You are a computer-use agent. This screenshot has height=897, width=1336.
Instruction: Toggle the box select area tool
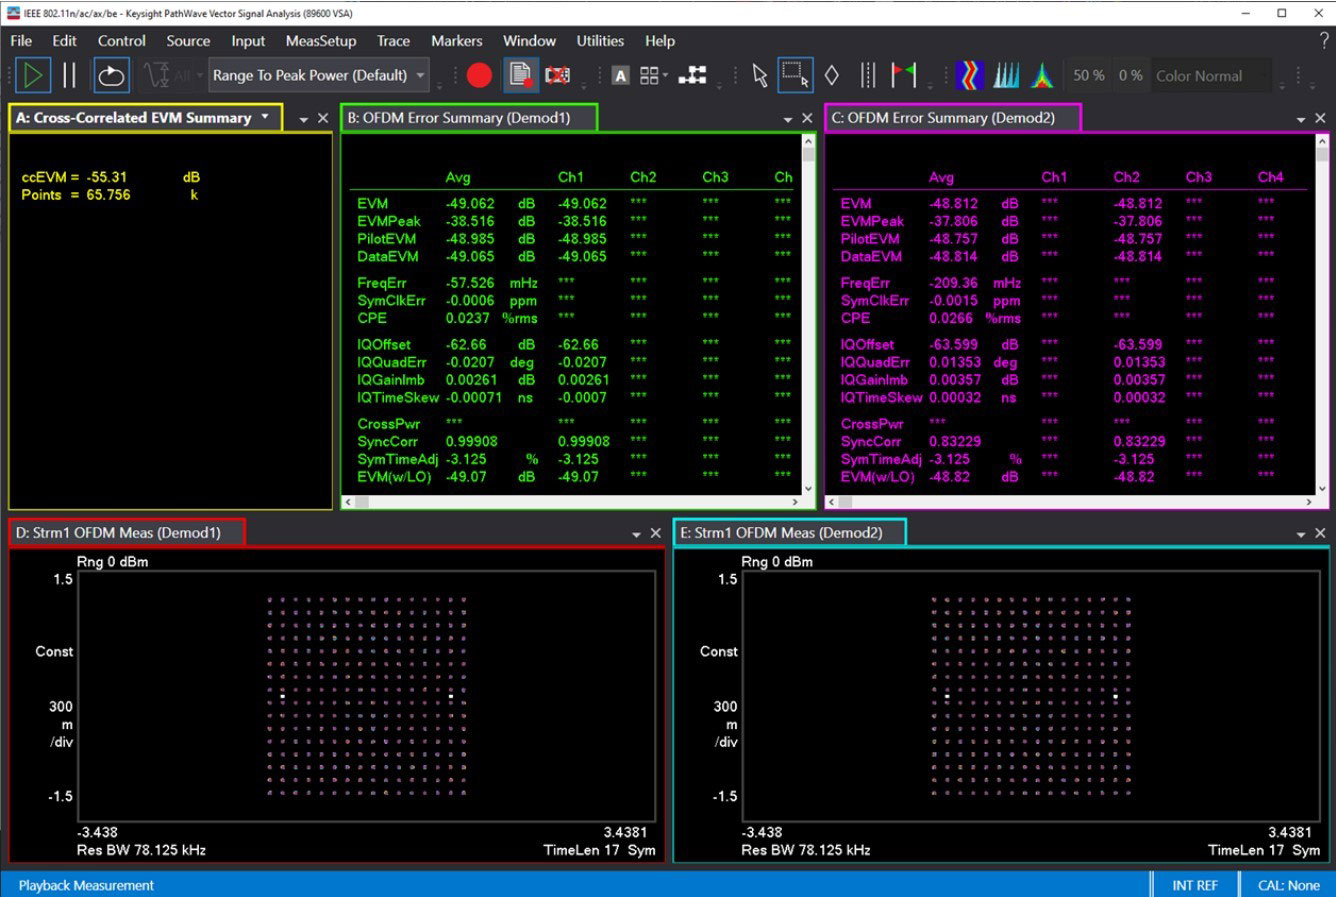(795, 75)
